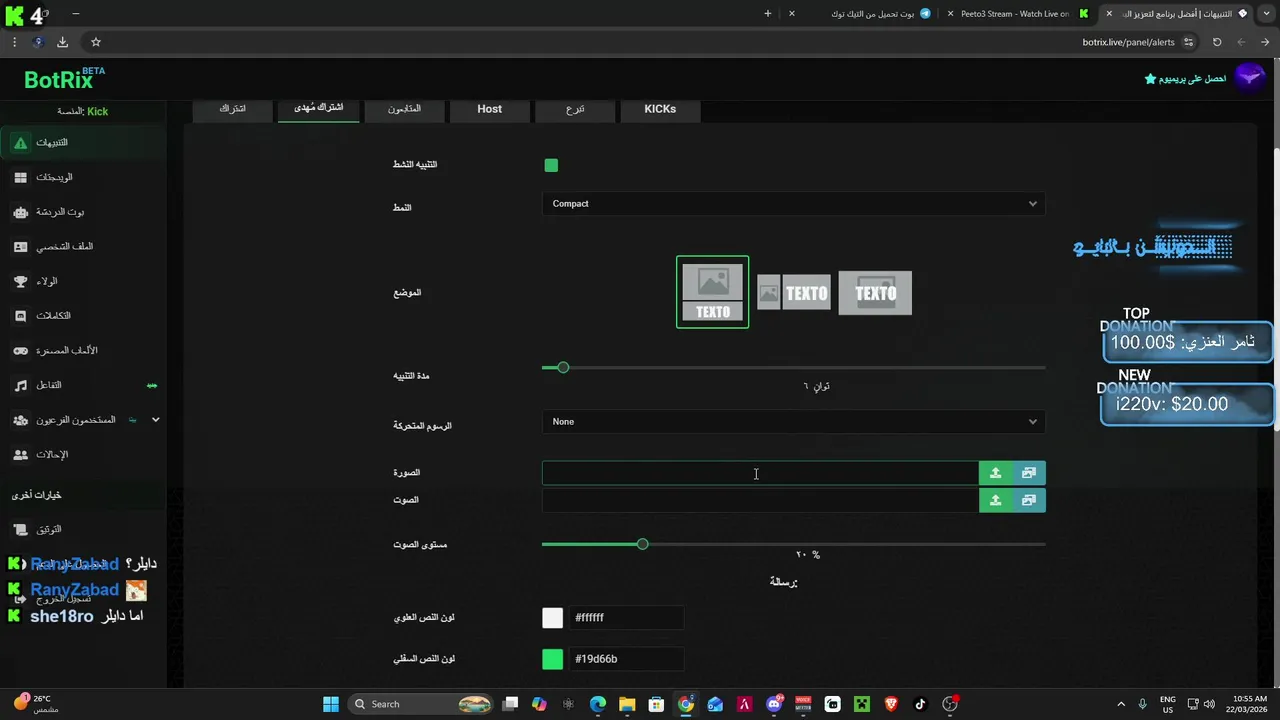Open الإحالات referrals people icon
This screenshot has height=720, width=1280.
point(20,455)
